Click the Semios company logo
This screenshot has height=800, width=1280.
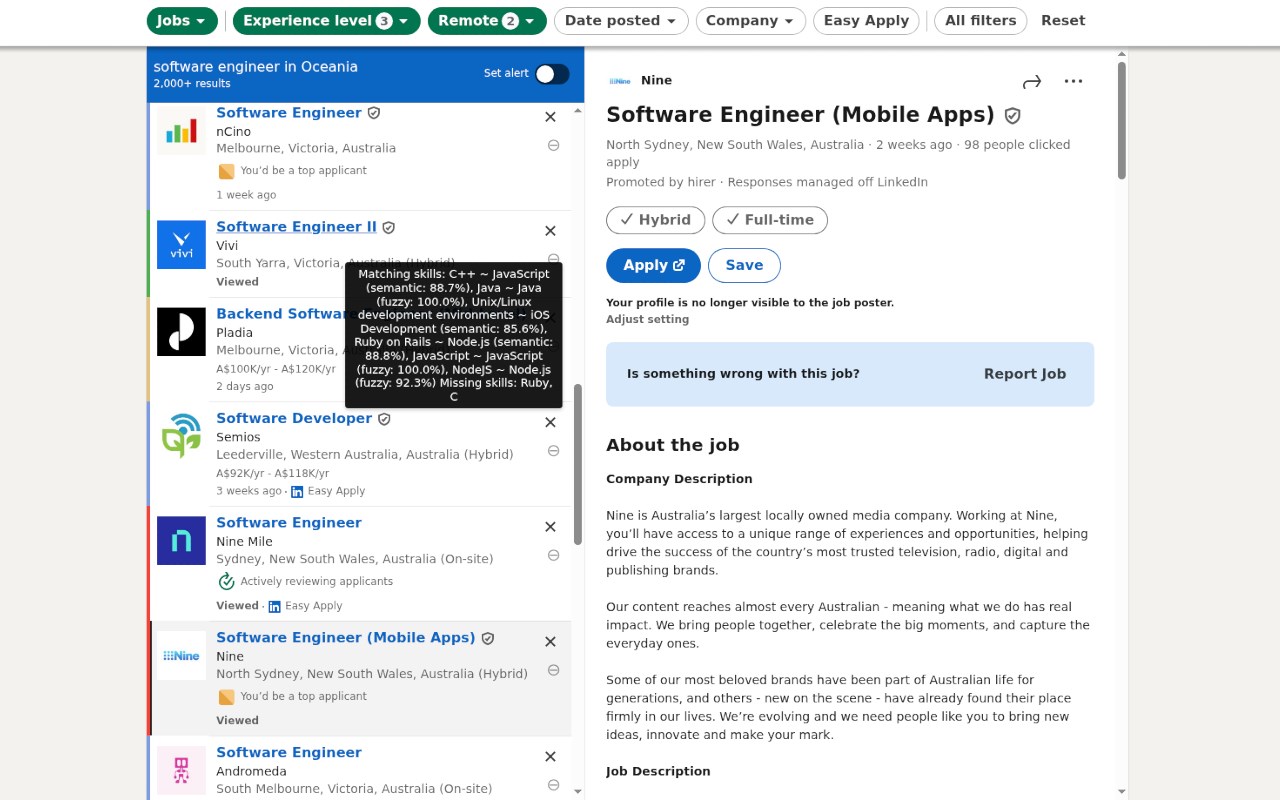click(x=181, y=436)
